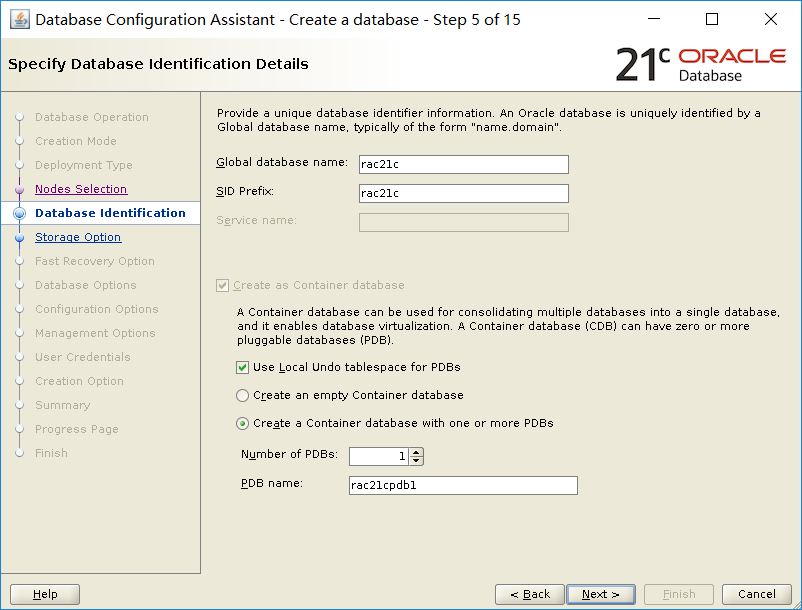Click Deployment Type step in sidebar
The image size is (802, 610).
pyautogui.click(x=83, y=165)
